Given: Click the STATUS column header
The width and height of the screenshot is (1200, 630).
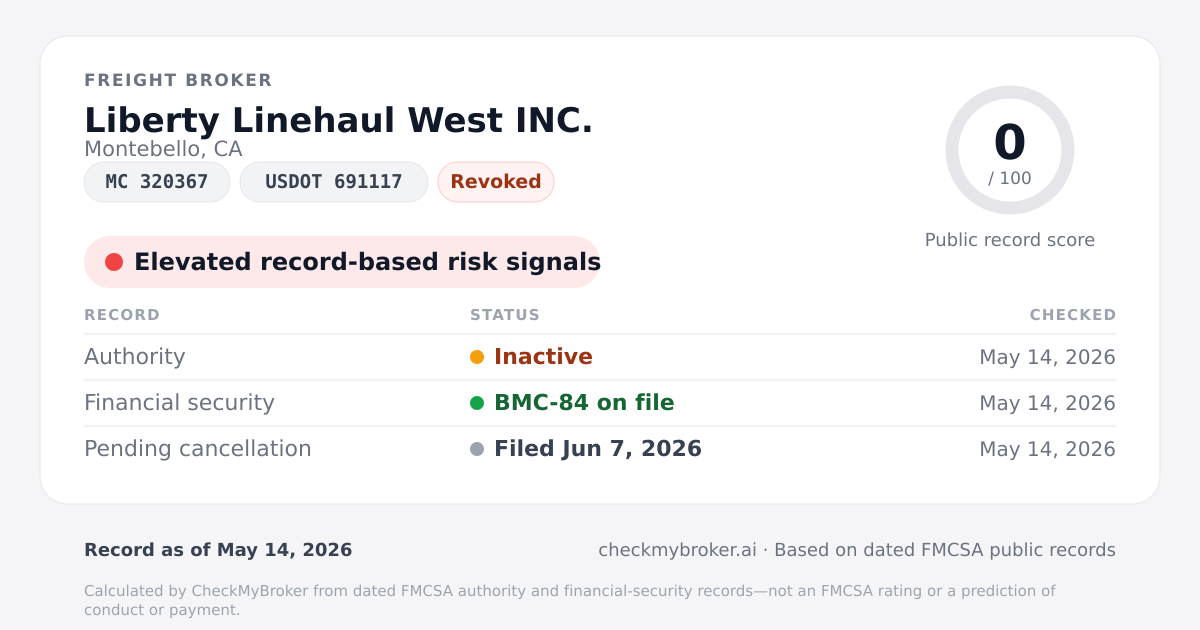Looking at the screenshot, I should tap(505, 315).
